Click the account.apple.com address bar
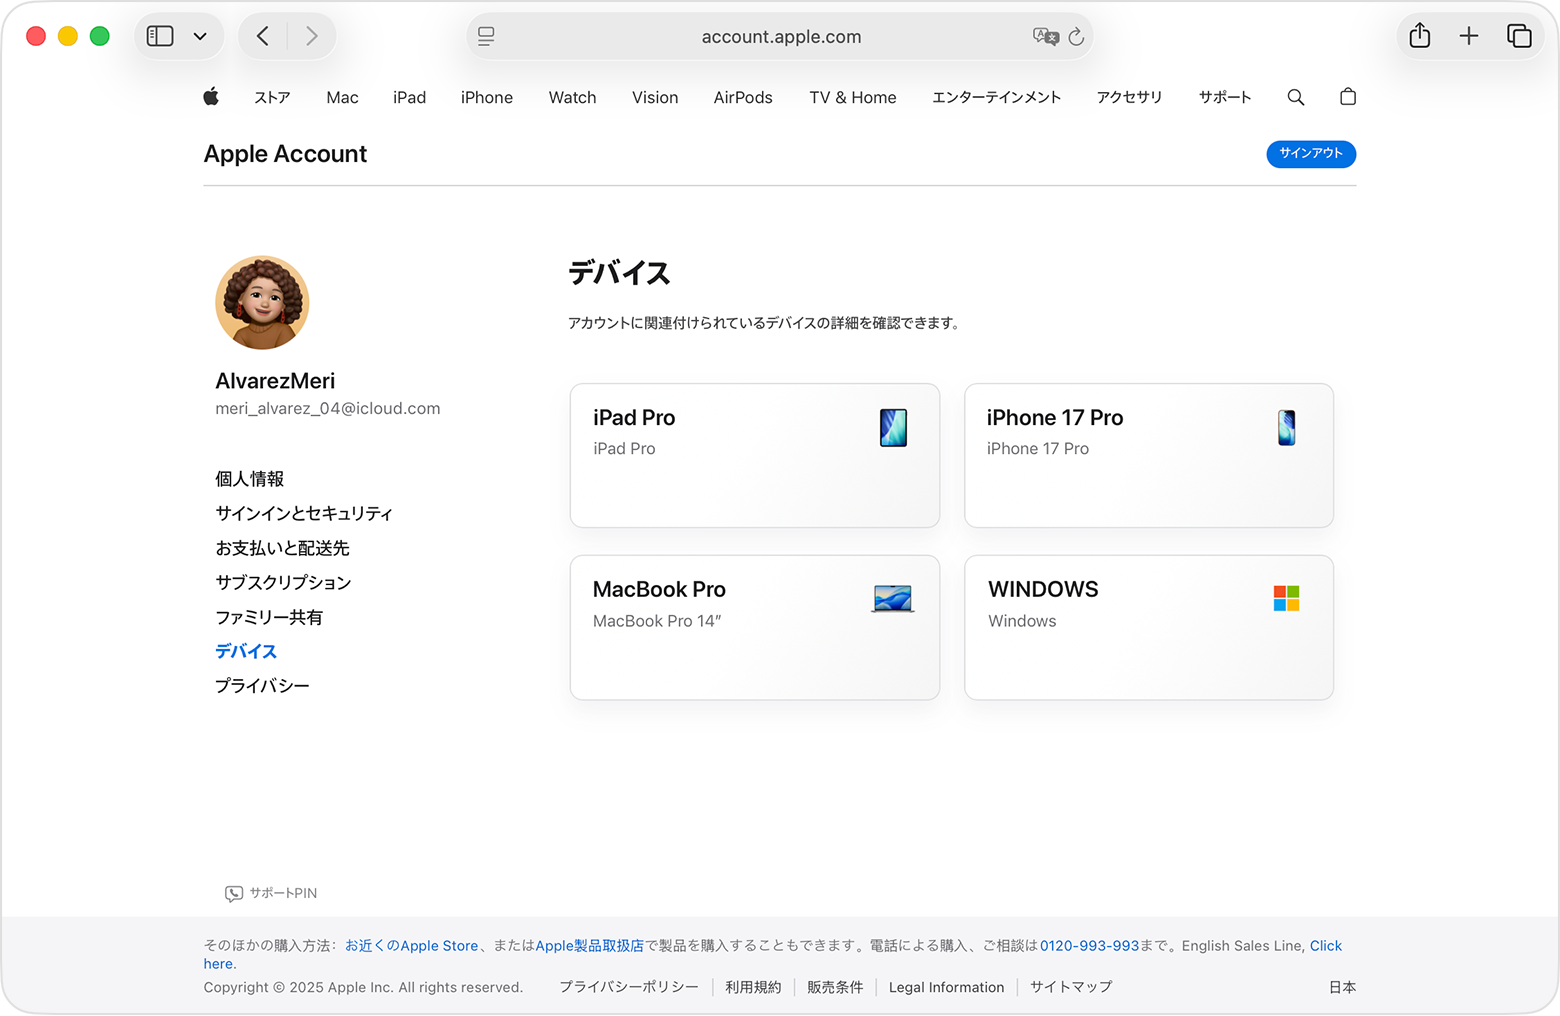Image resolution: width=1560 pixels, height=1016 pixels. click(x=780, y=36)
